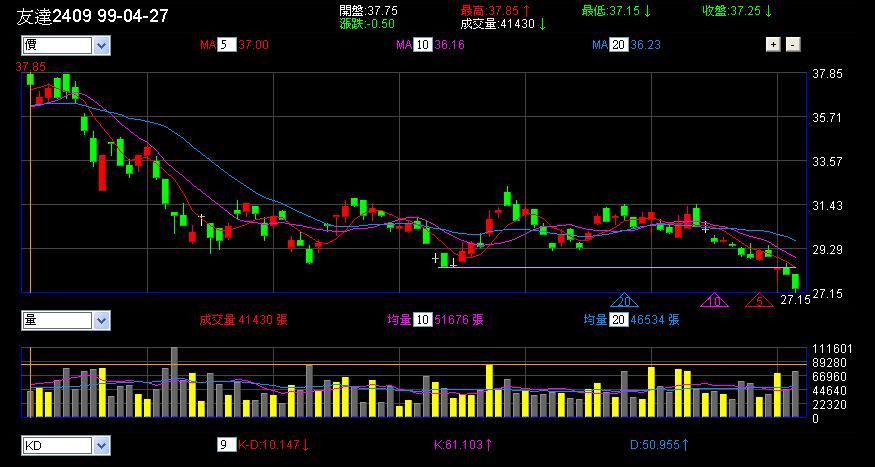Click the plus zoom-in button
This screenshot has height=467, width=875.
[773, 45]
